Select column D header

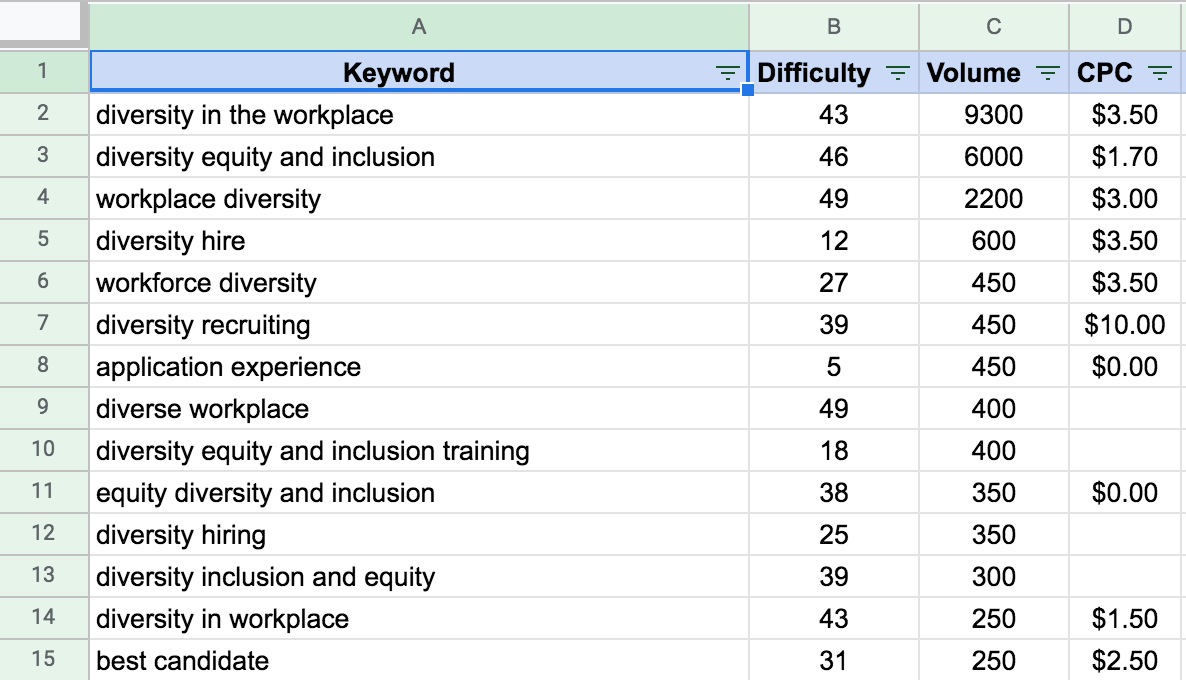coord(1124,27)
